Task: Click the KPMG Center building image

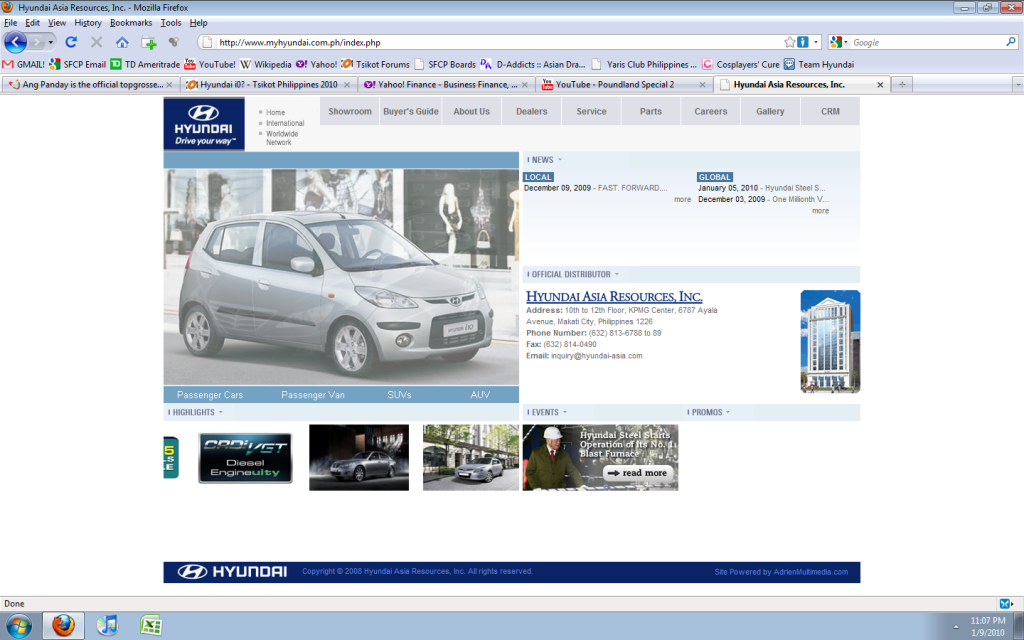Action: [x=830, y=342]
